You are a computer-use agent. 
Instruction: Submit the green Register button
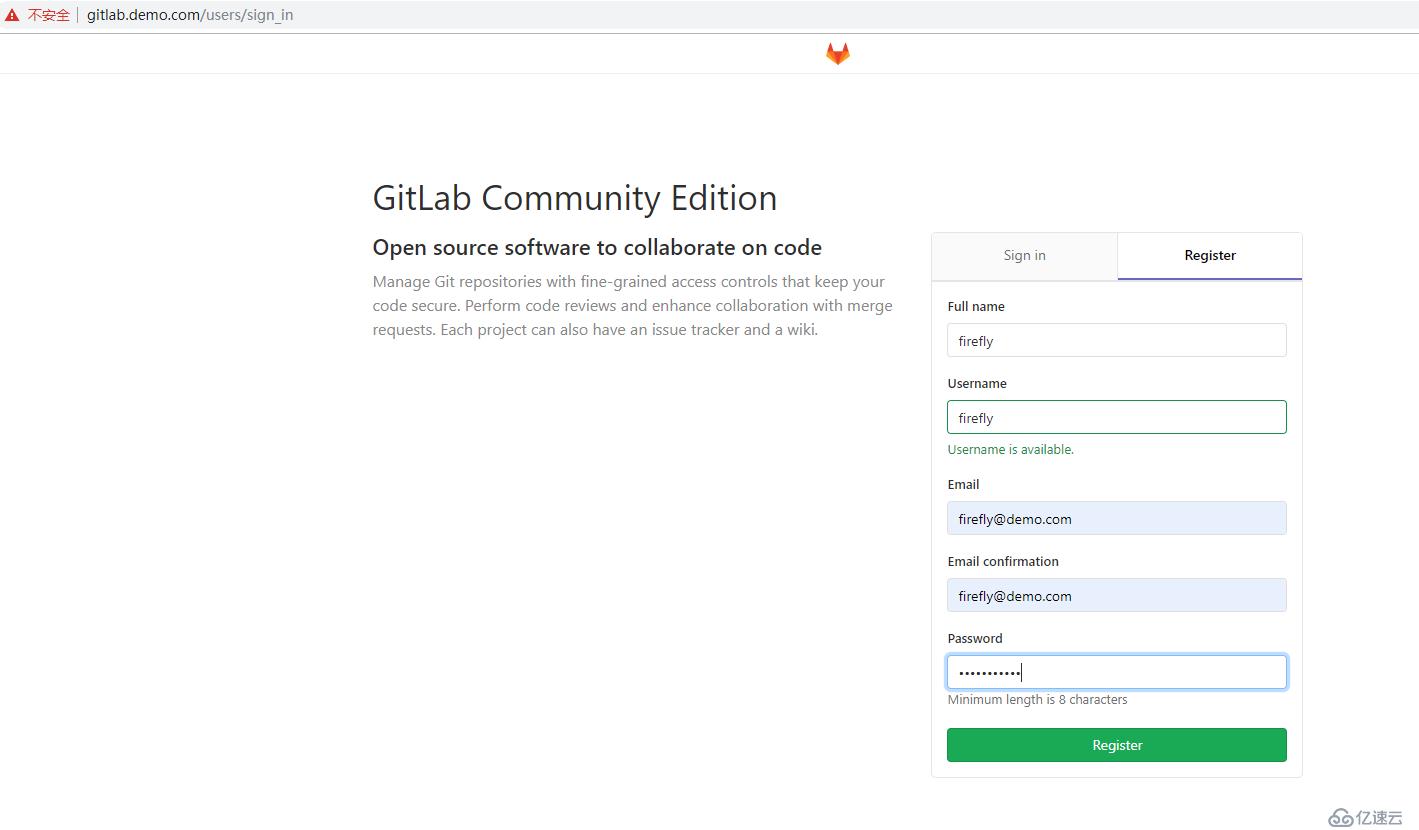pyautogui.click(x=1116, y=745)
